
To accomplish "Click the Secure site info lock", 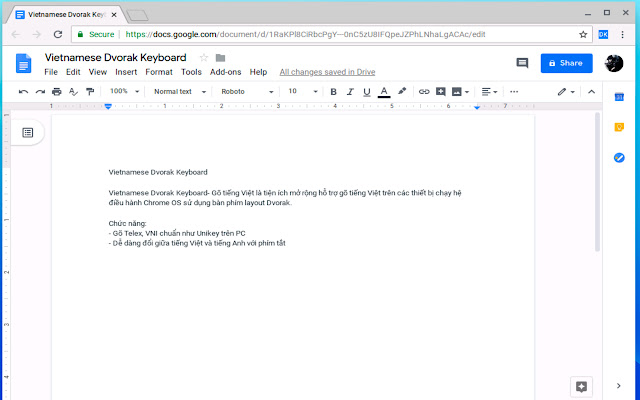I will pyautogui.click(x=96, y=34).
